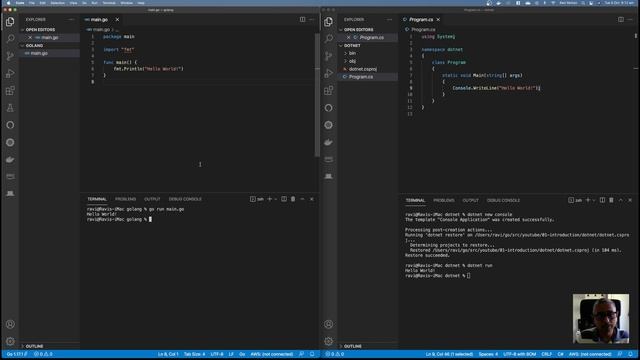The image size is (640, 360).
Task: Add new terminal in left window
Action: point(269,199)
